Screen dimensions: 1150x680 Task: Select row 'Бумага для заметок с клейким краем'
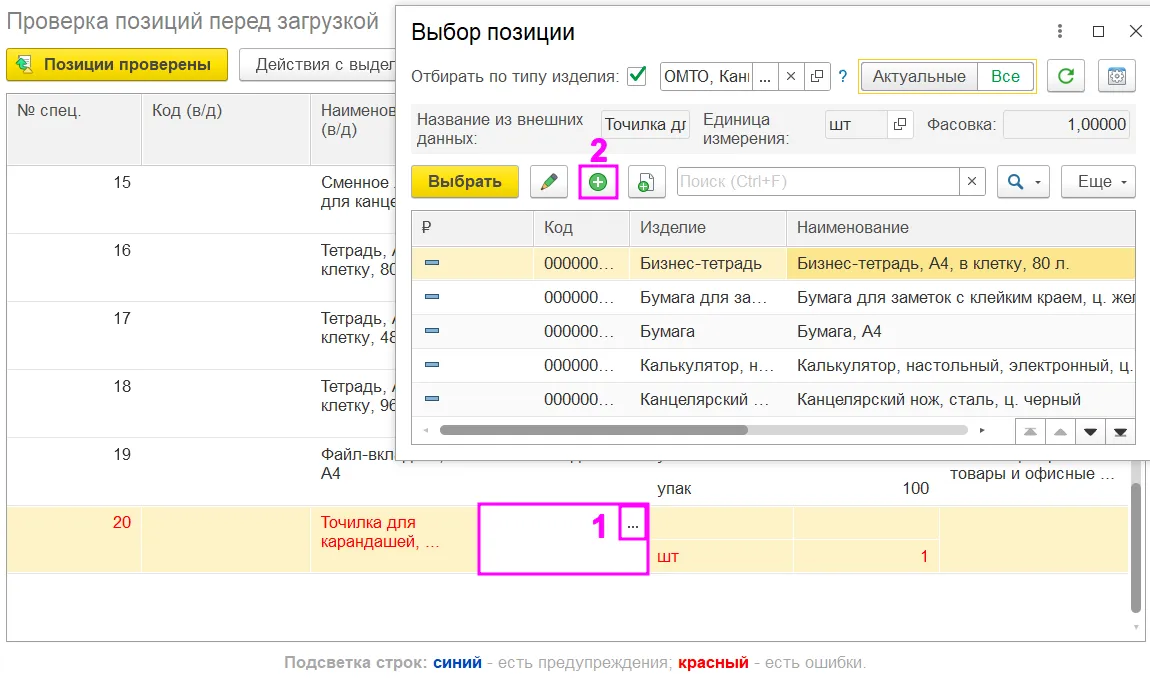click(773, 297)
